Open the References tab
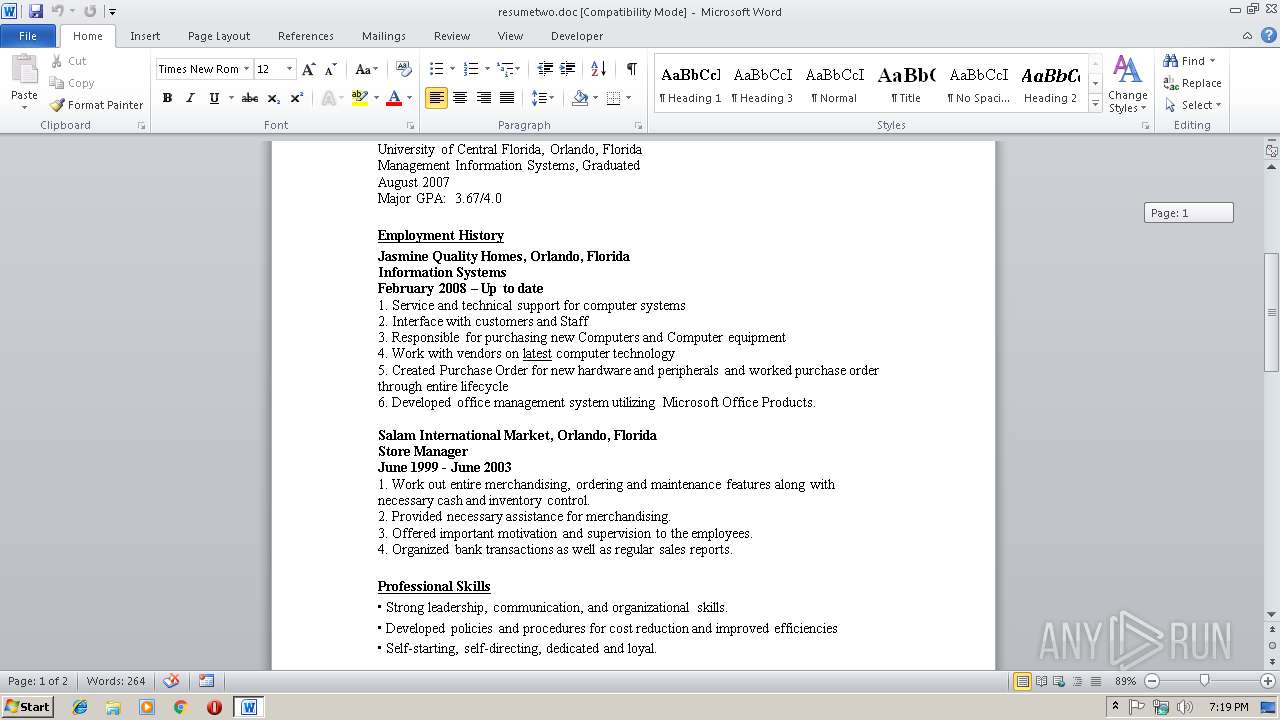 point(306,35)
